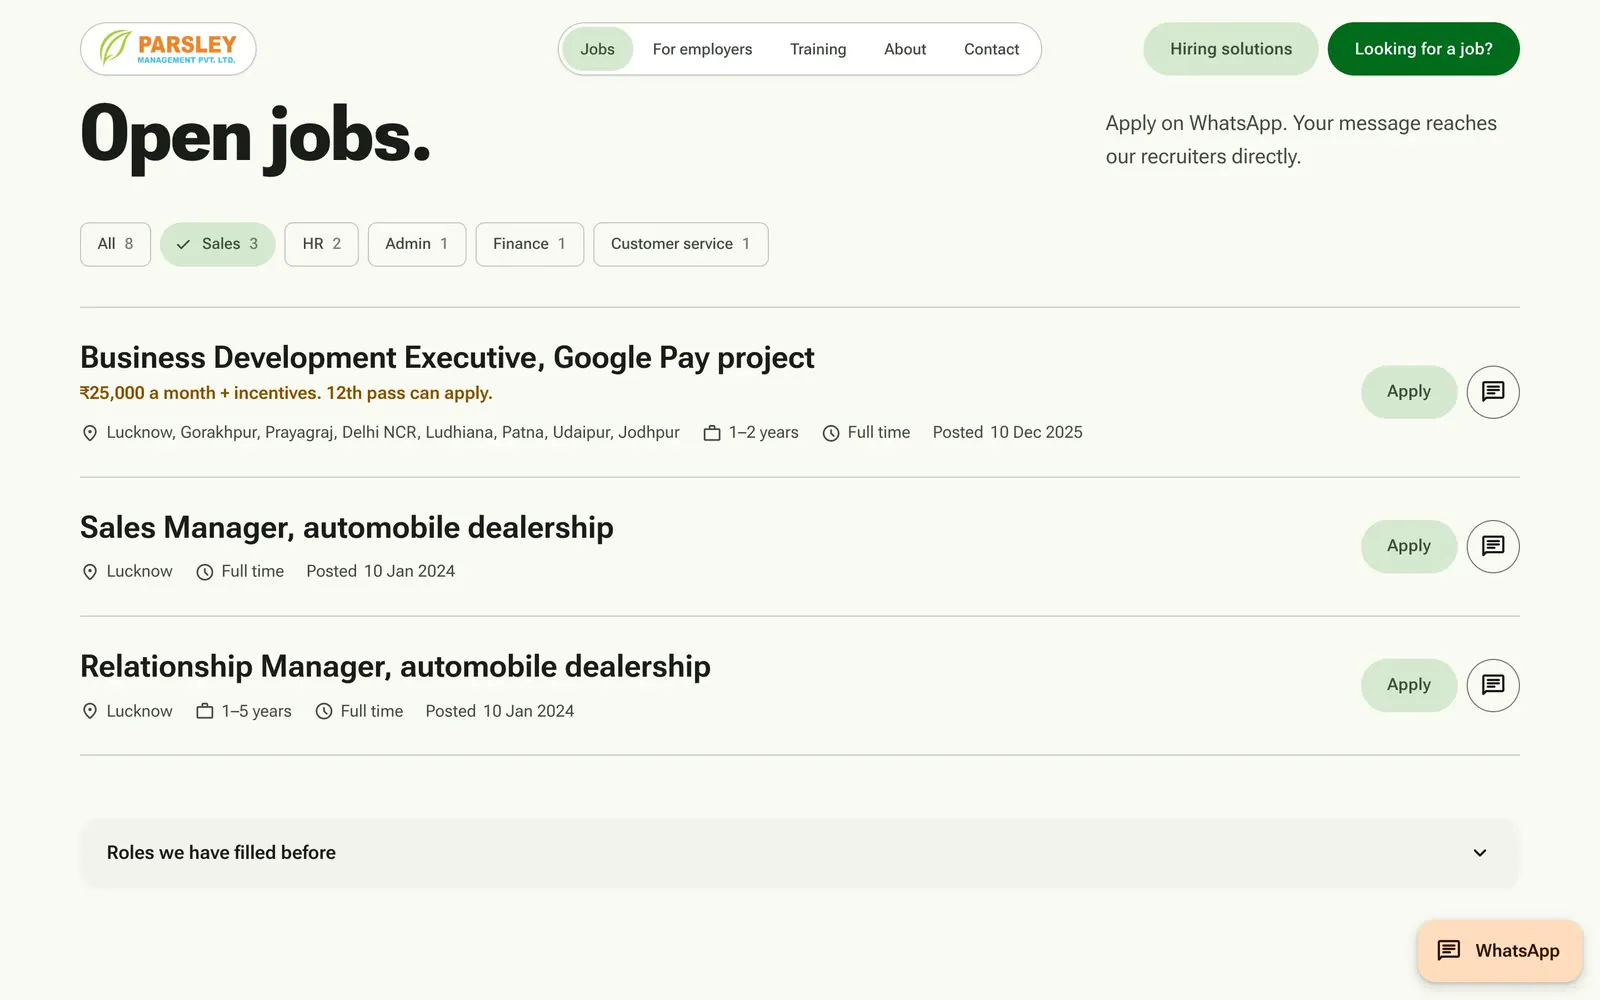The width and height of the screenshot is (1600, 1000).
Task: Click message icon for Relationship Manager job
Action: [x=1493, y=685]
